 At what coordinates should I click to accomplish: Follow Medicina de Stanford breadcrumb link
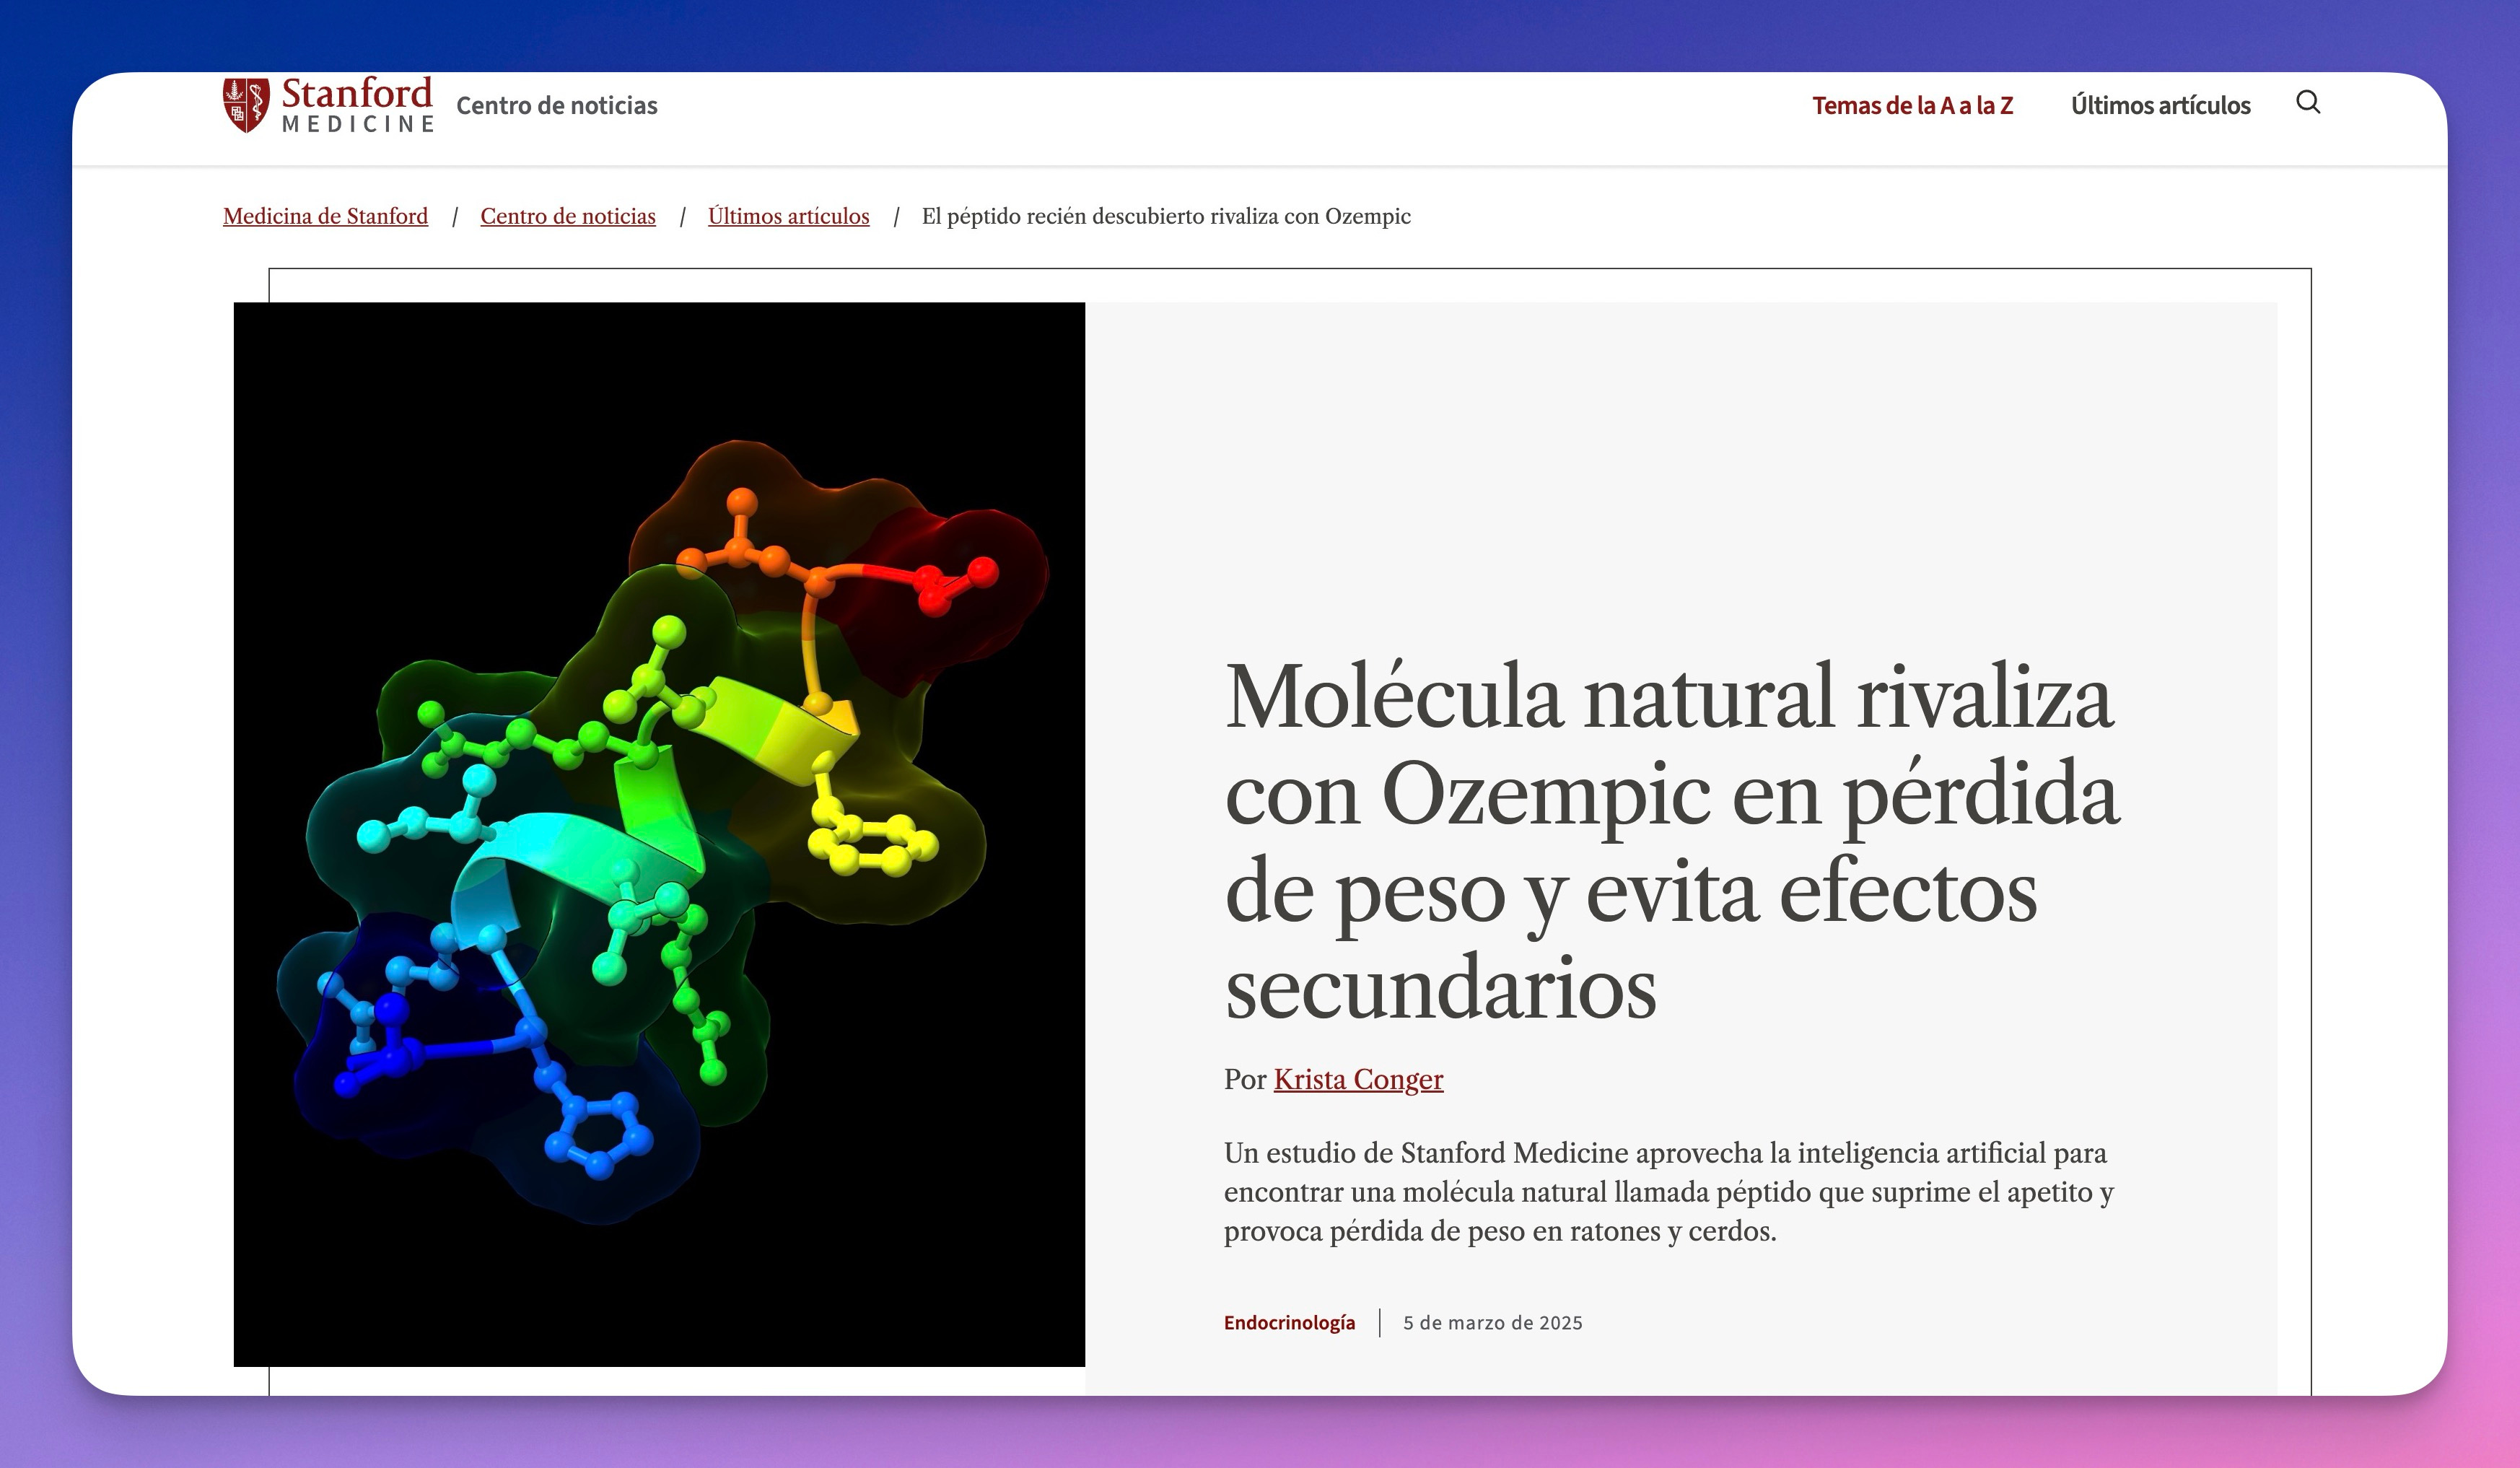point(325,216)
